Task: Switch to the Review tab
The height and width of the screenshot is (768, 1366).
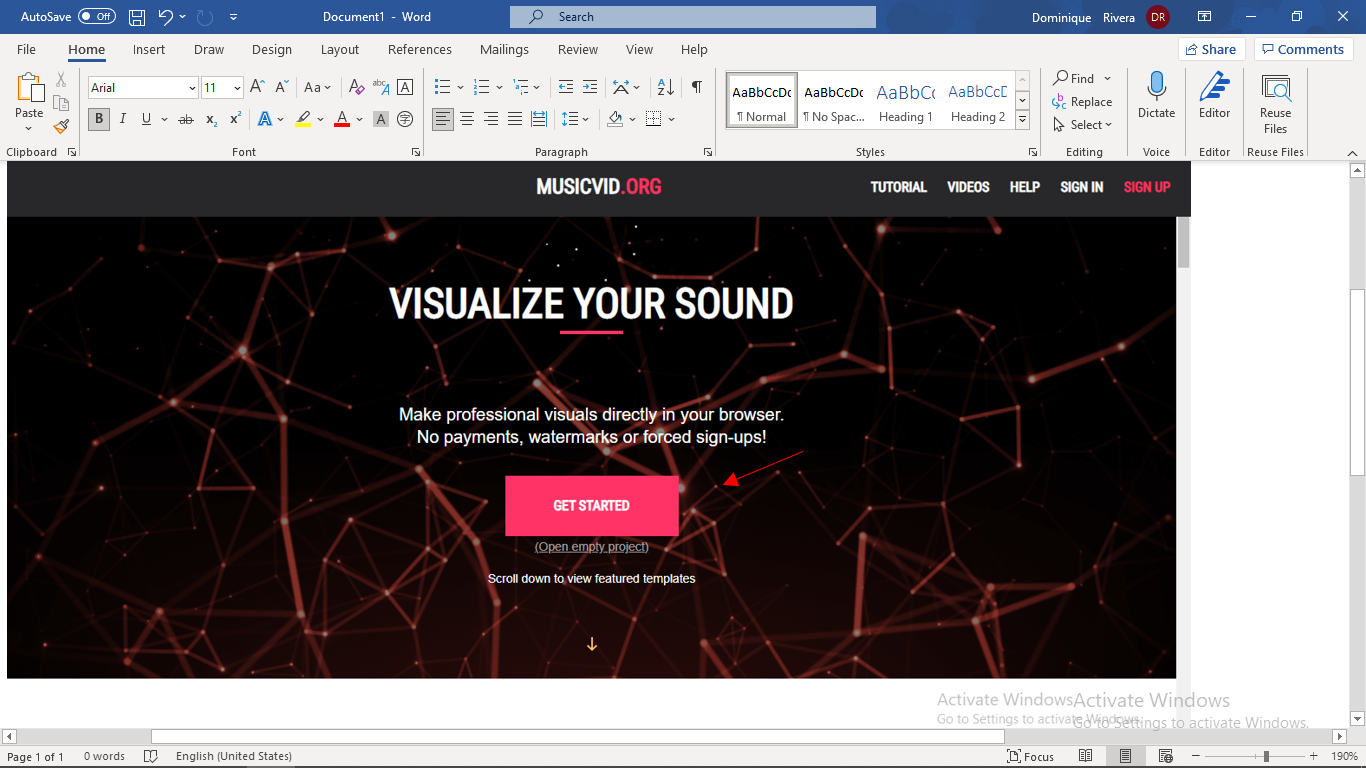Action: 578,49
